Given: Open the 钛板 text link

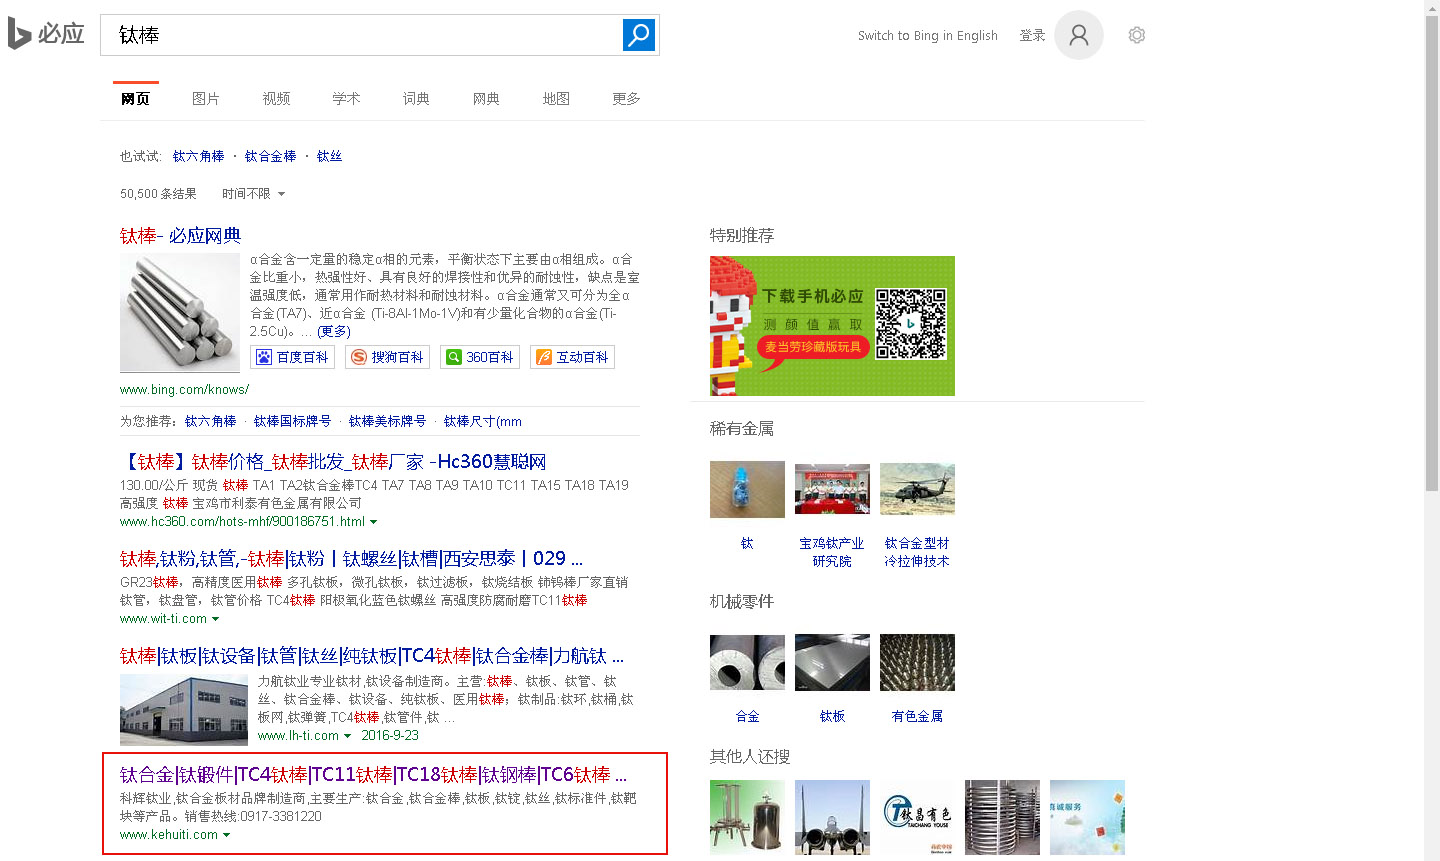Looking at the screenshot, I should 832,716.
